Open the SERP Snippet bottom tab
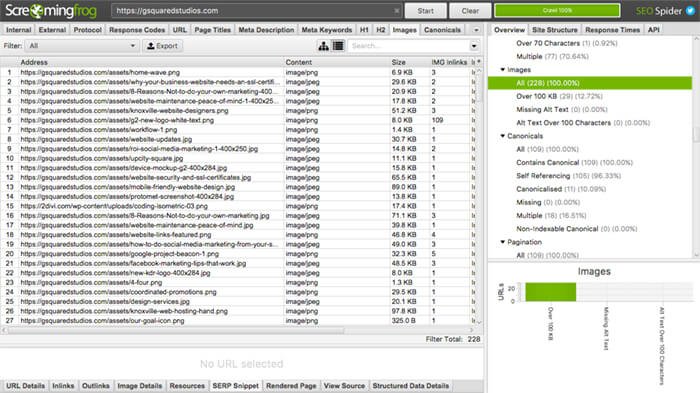Image resolution: width=700 pixels, height=393 pixels. click(x=236, y=386)
